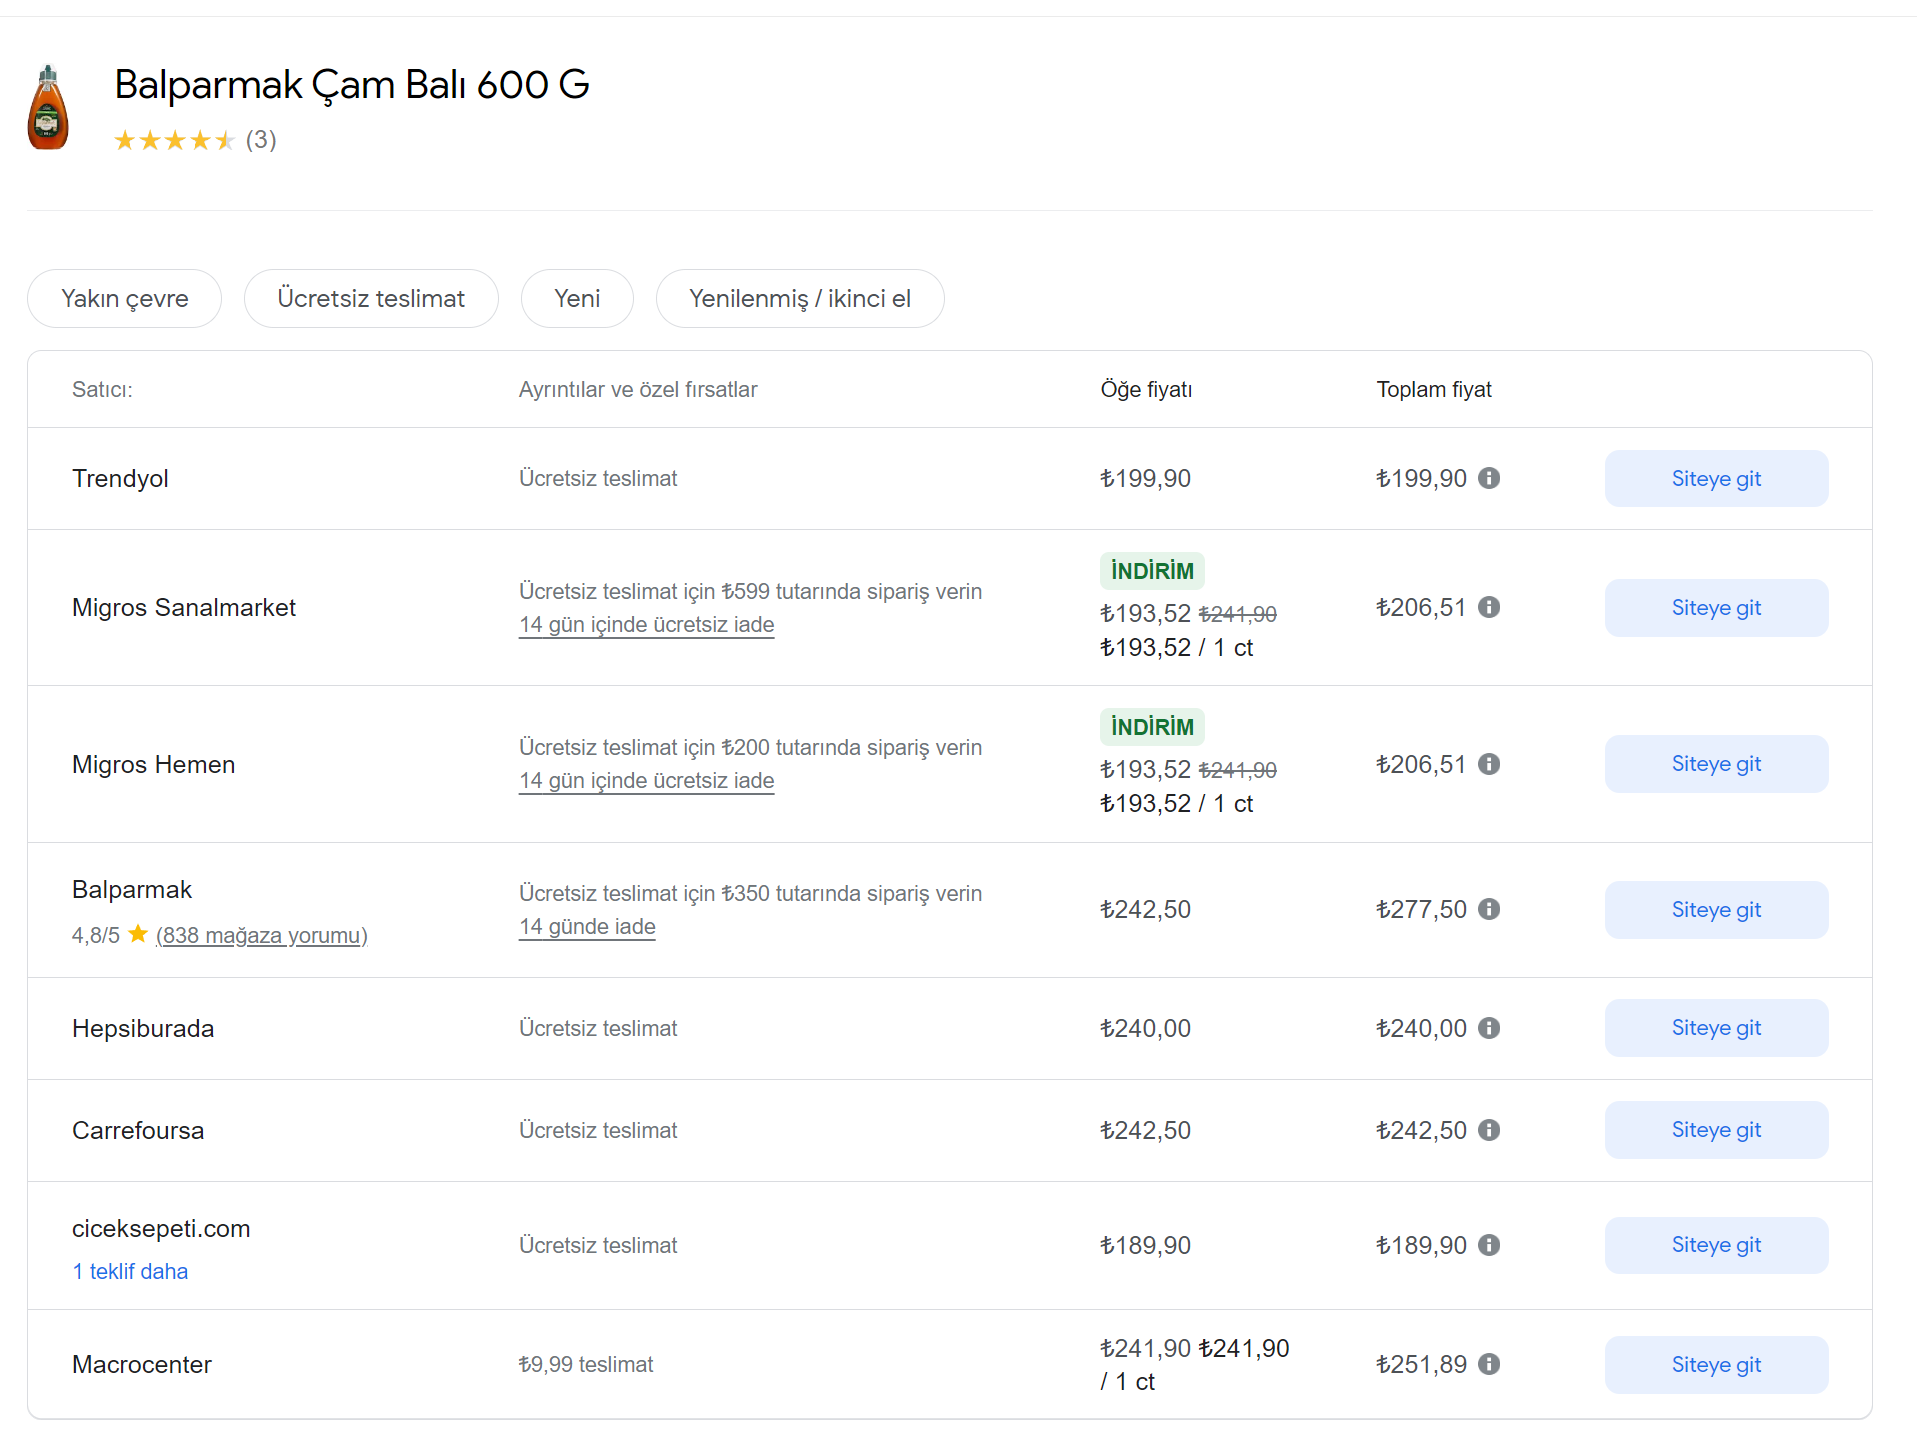Toggle 'Yenilenmiş / ikinci el' filter chip
Image resolution: width=1917 pixels, height=1441 pixels.
tap(799, 298)
